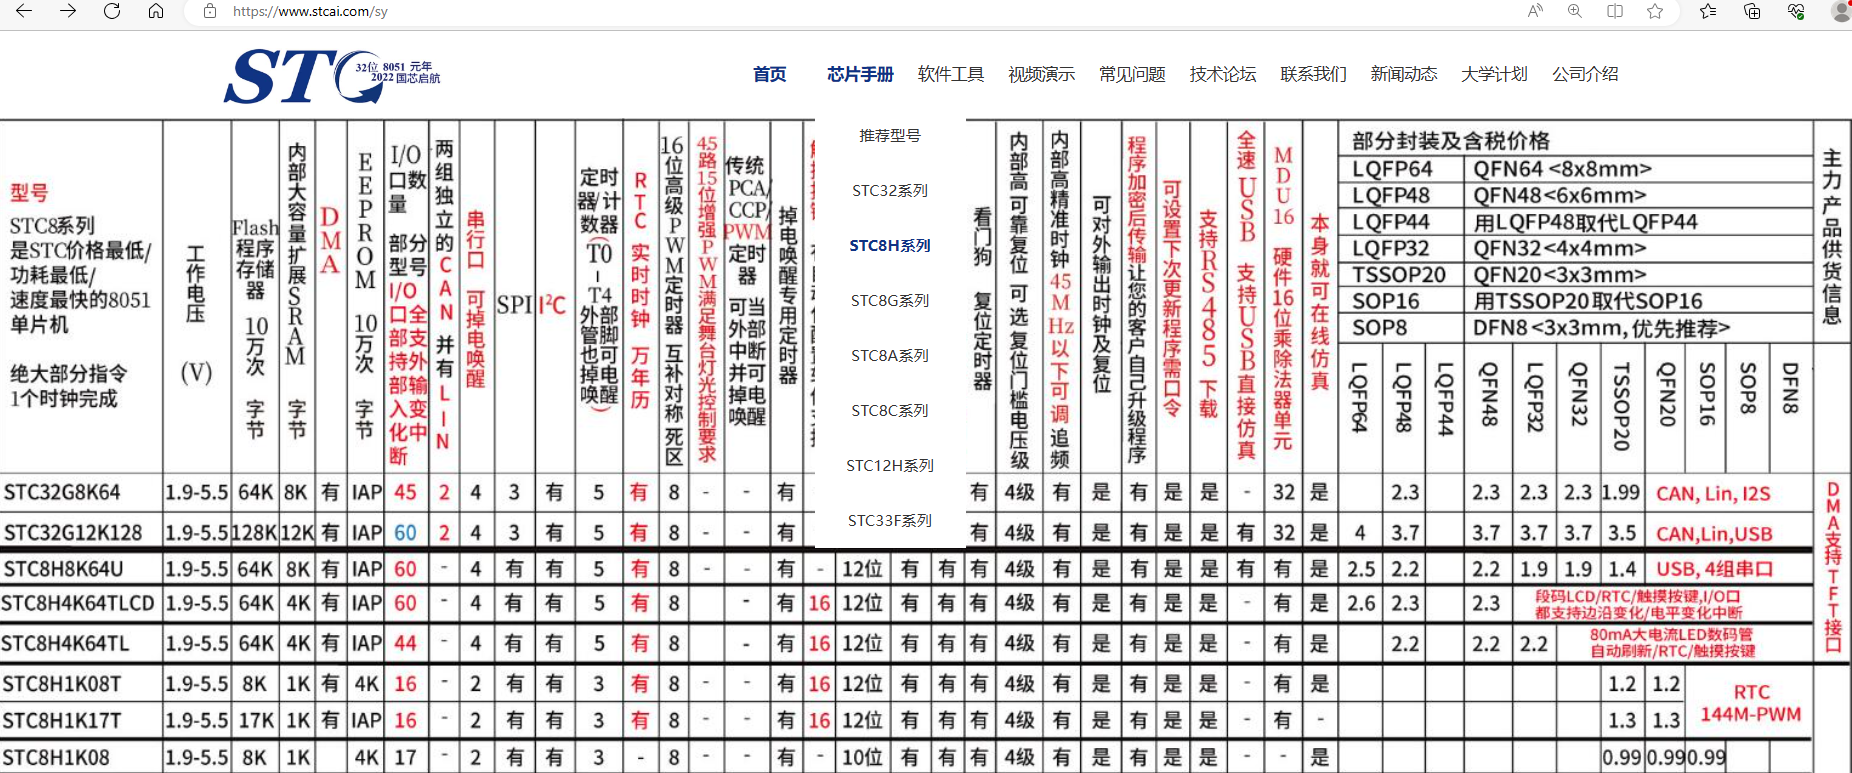
Task: Open the 大学计划 menu item
Action: [x=1494, y=74]
